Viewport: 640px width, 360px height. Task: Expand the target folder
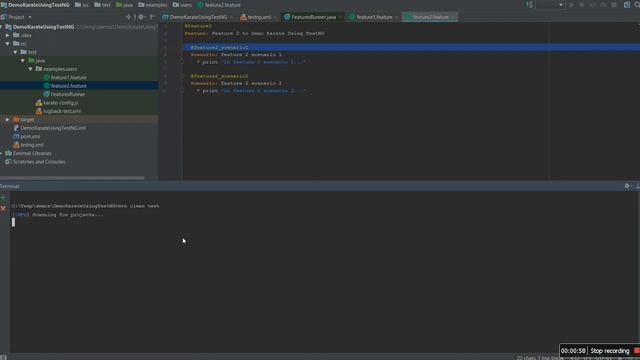[7, 120]
